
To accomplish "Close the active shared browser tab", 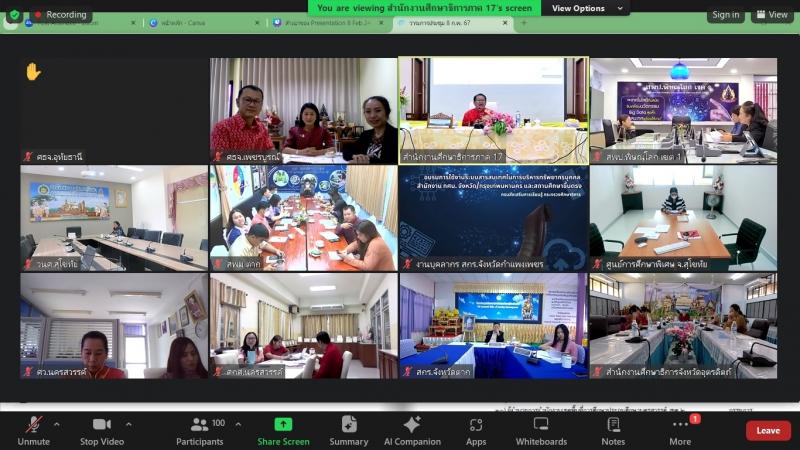I will [505, 23].
